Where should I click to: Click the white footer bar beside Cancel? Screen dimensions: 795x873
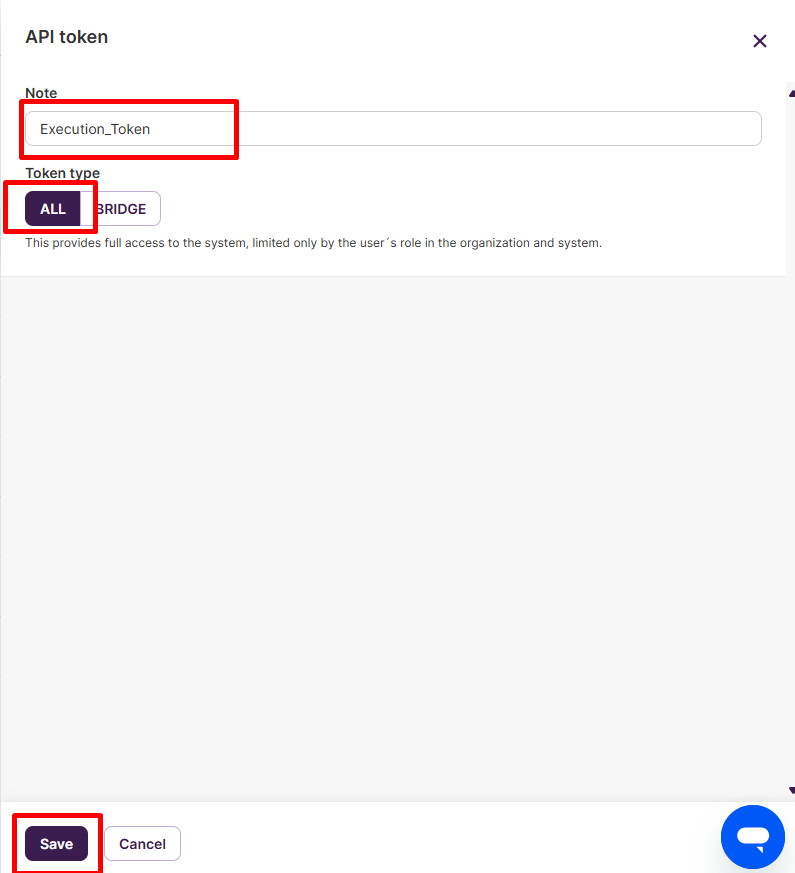[445, 840]
